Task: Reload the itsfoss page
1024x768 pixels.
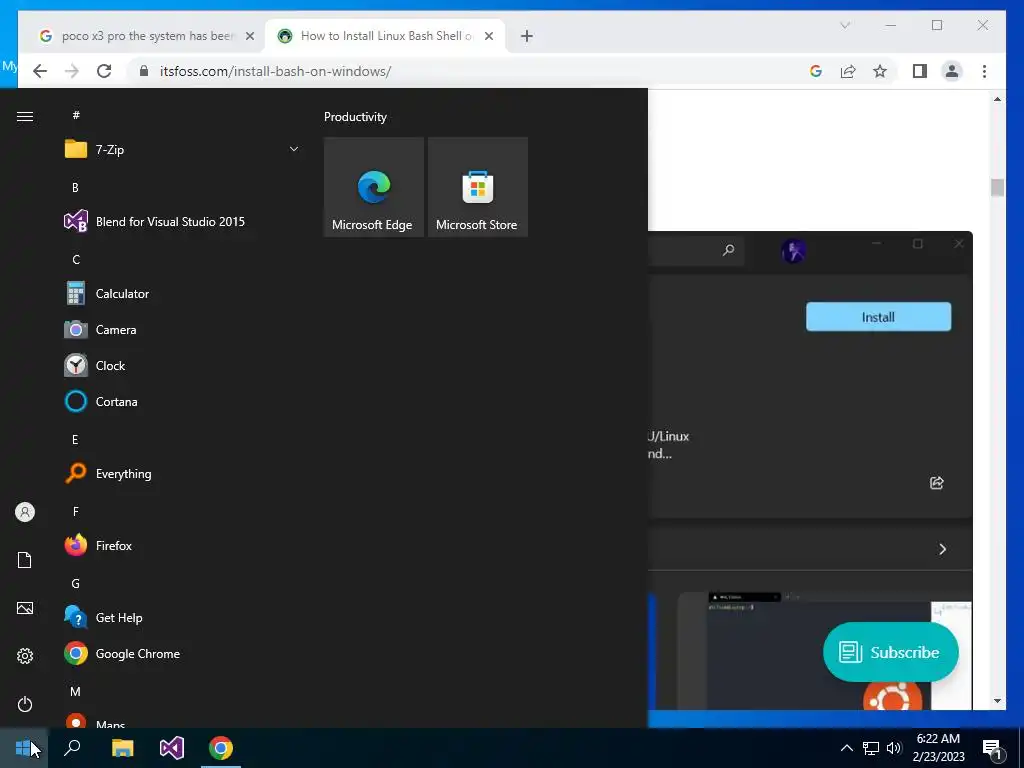Action: point(104,71)
